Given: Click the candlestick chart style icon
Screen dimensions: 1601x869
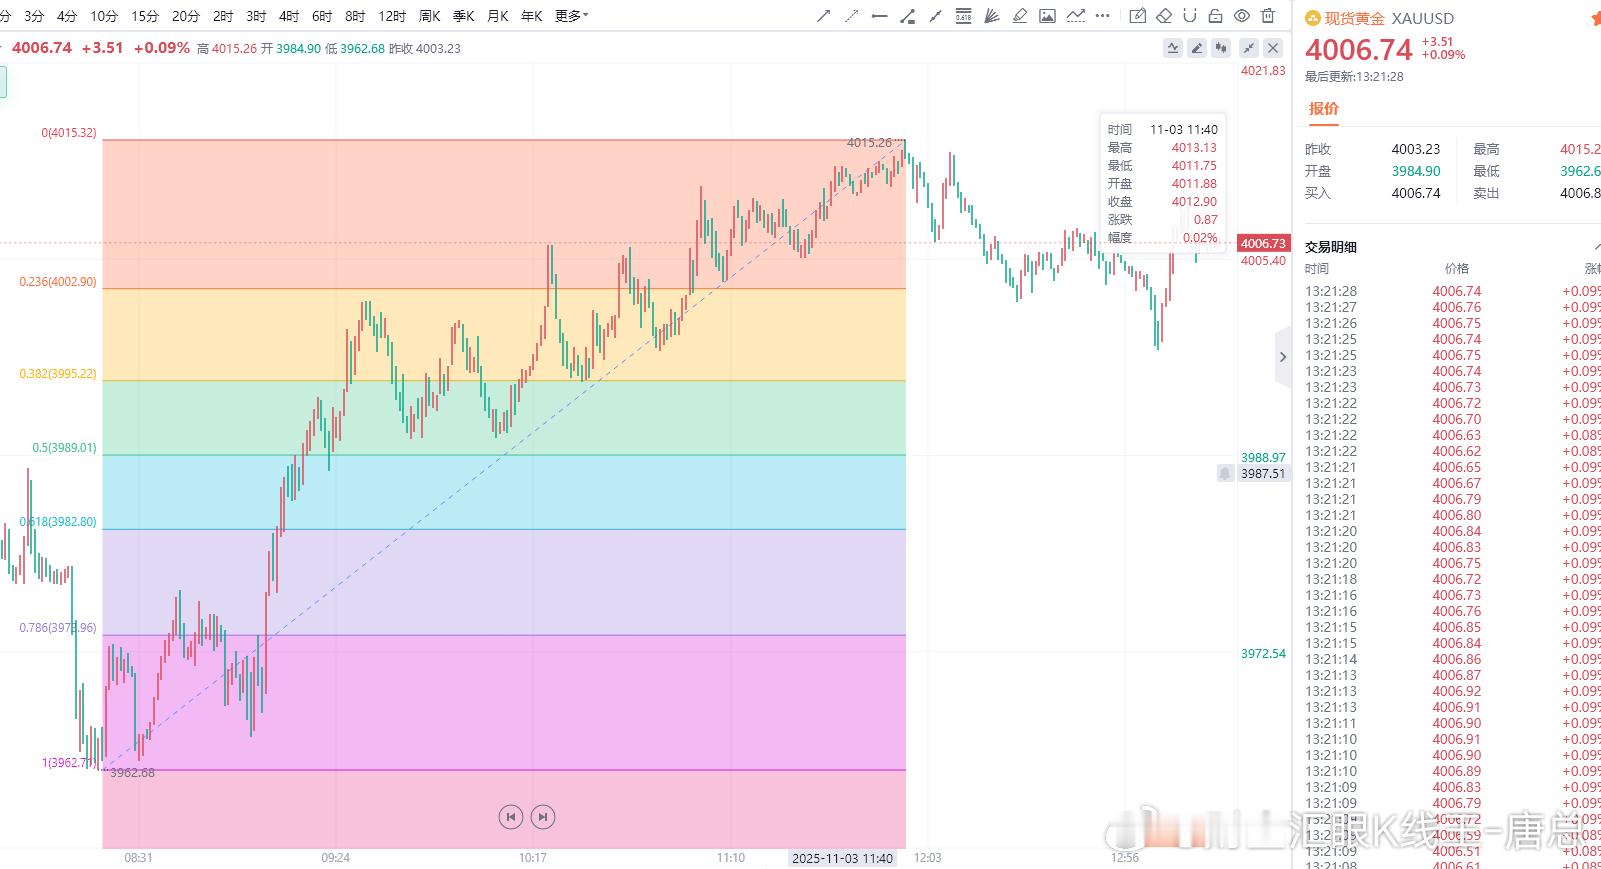Looking at the screenshot, I should [x=1221, y=48].
